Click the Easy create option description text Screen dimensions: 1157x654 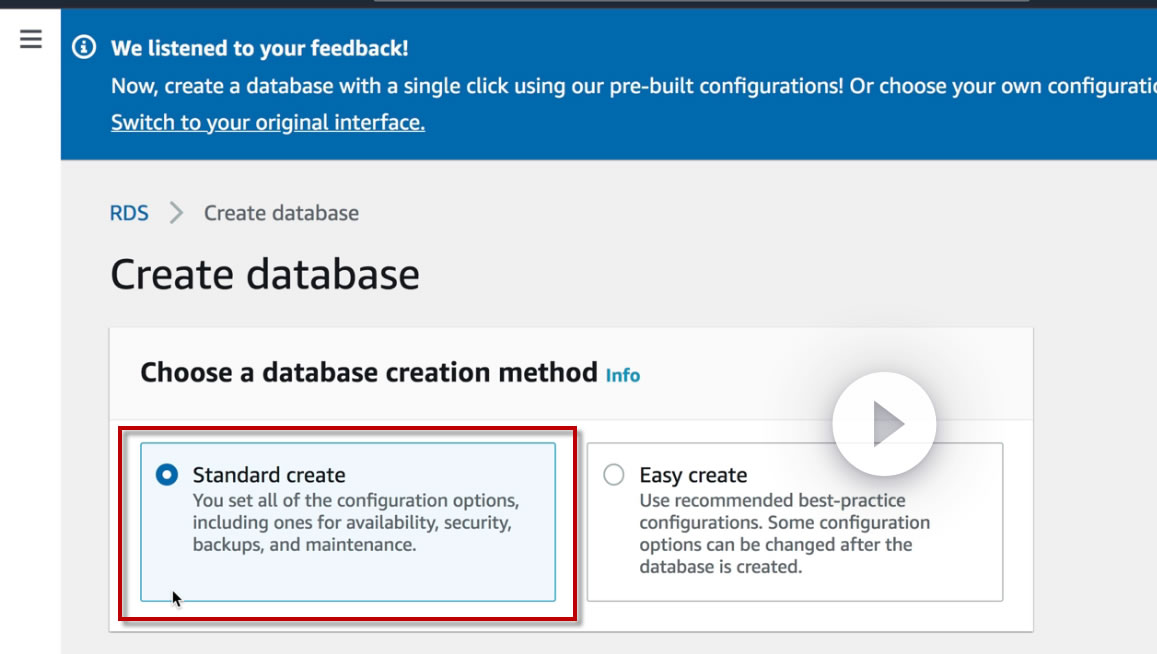(784, 533)
